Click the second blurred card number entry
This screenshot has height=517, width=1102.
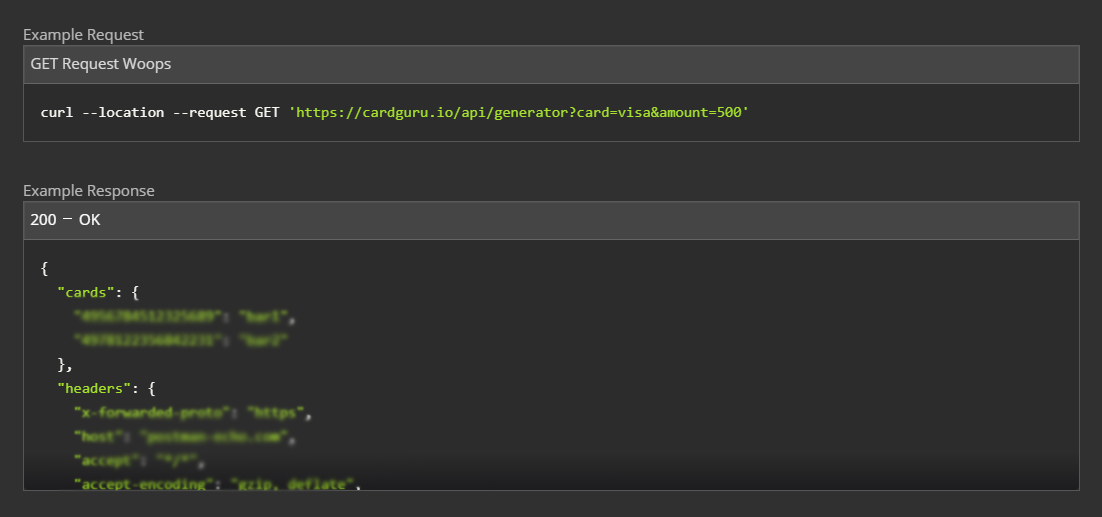[181, 341]
